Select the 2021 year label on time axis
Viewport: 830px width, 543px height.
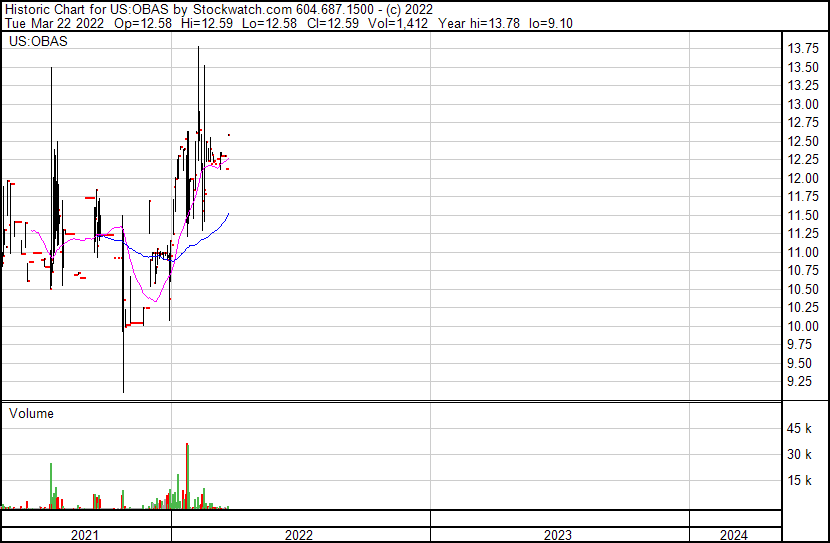point(85,535)
